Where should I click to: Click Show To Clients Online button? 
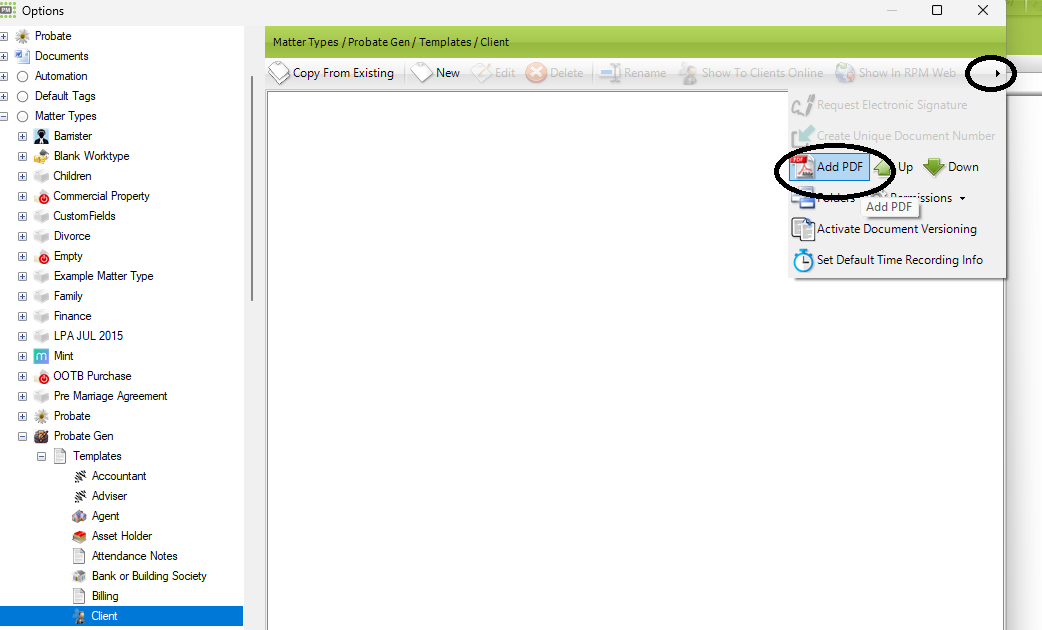pos(752,72)
